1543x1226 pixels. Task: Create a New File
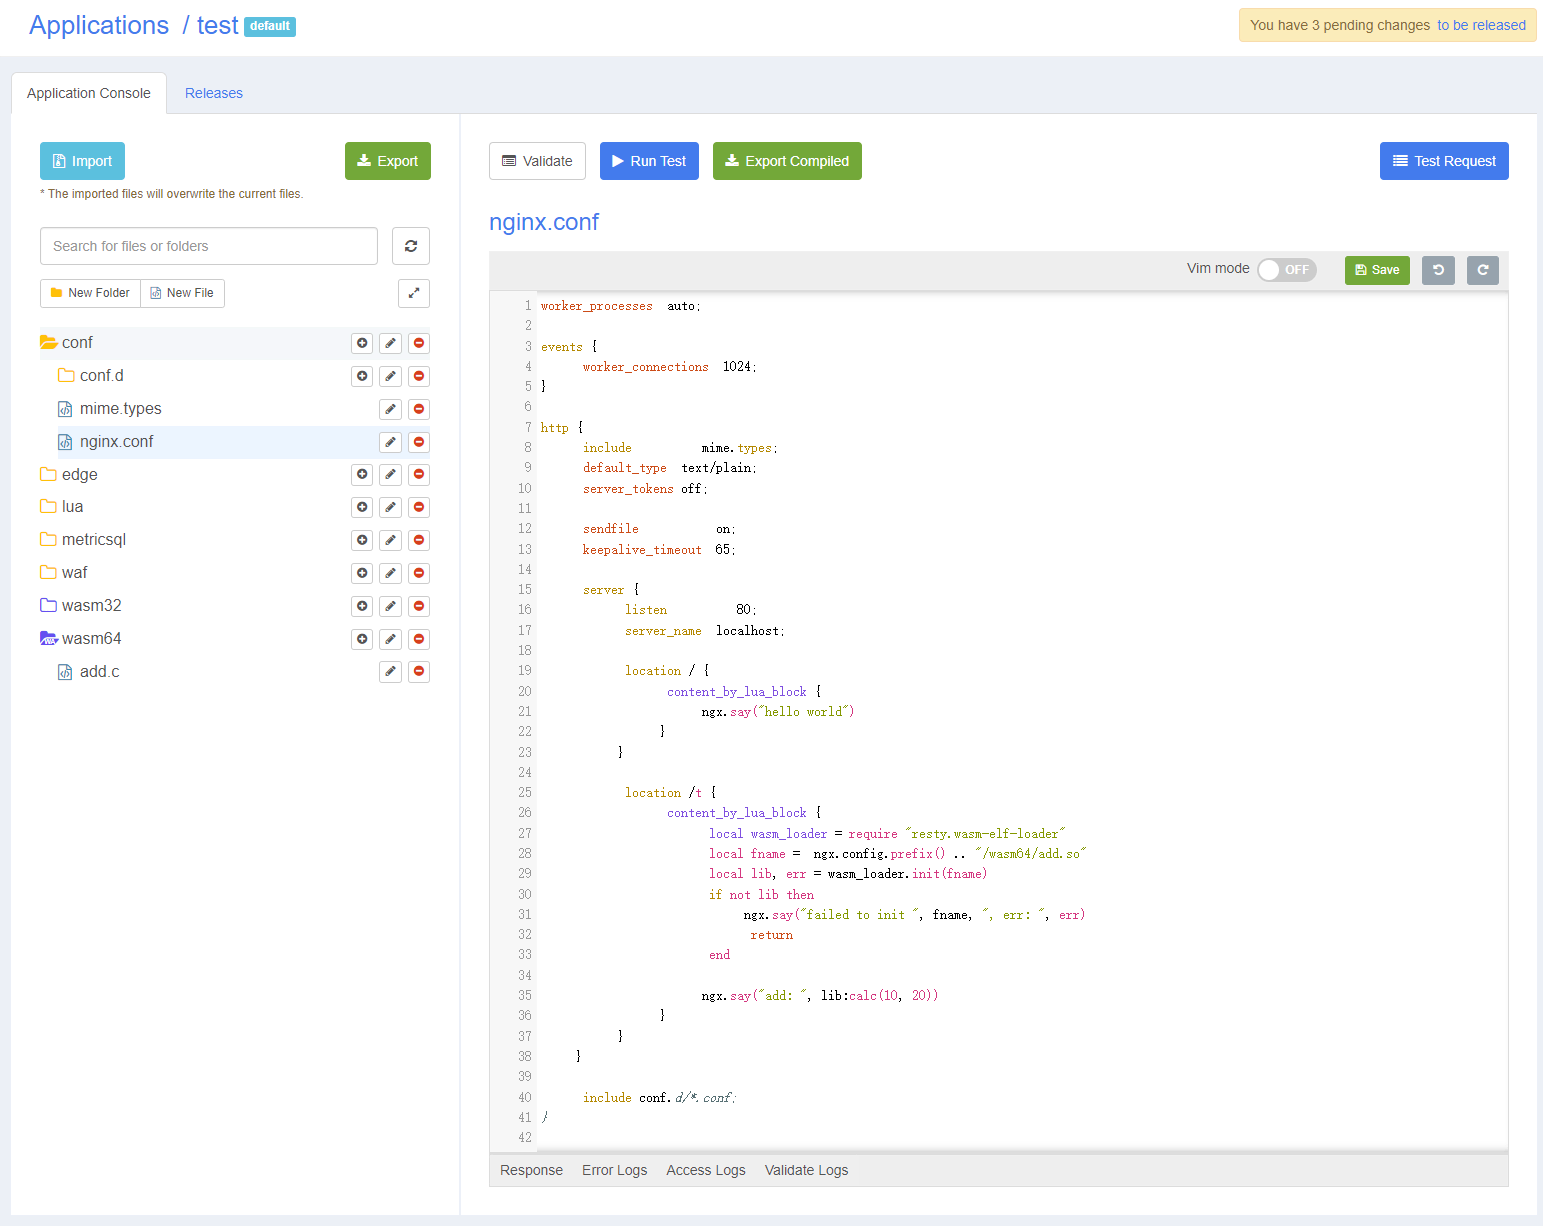[182, 293]
